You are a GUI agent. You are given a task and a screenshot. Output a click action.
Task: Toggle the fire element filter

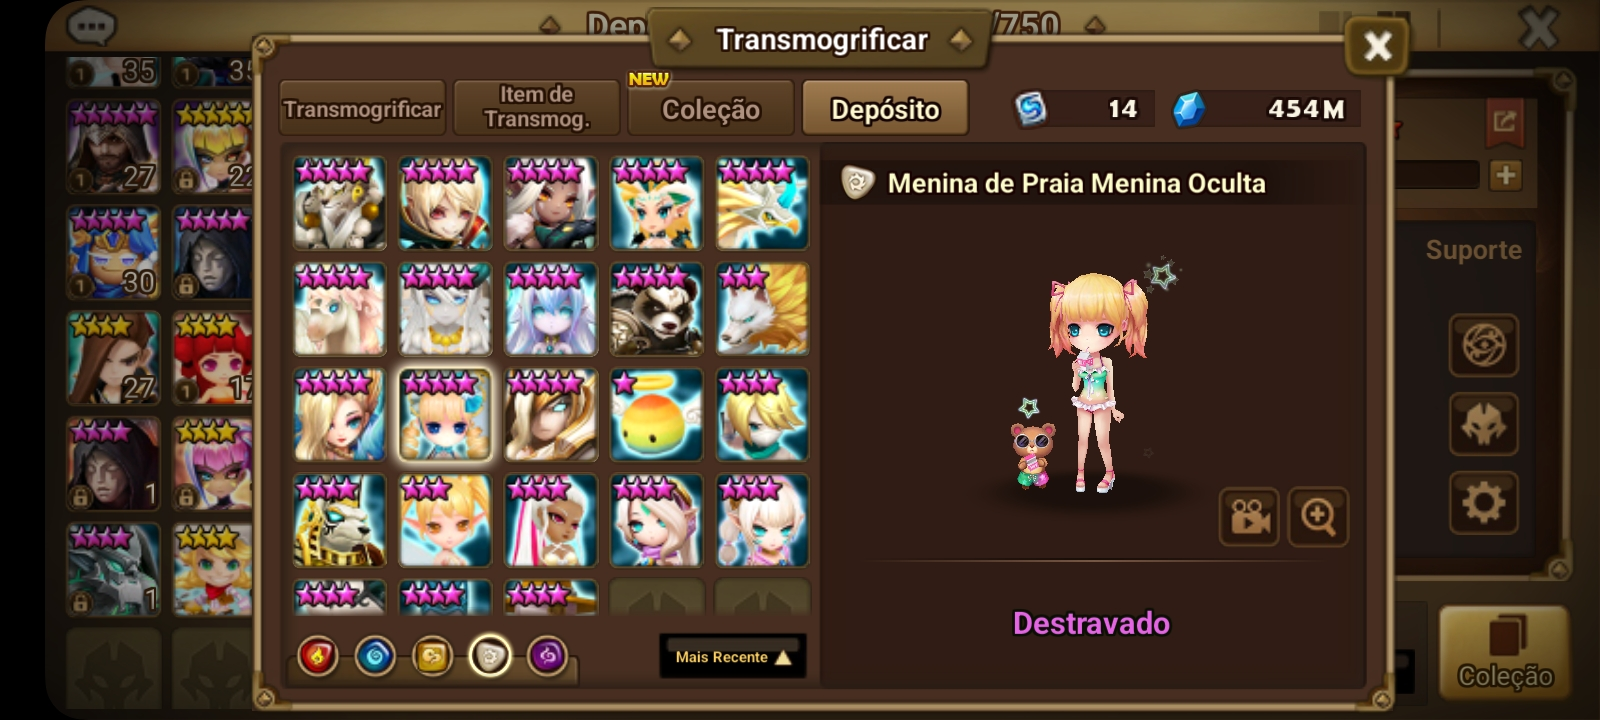pyautogui.click(x=317, y=657)
